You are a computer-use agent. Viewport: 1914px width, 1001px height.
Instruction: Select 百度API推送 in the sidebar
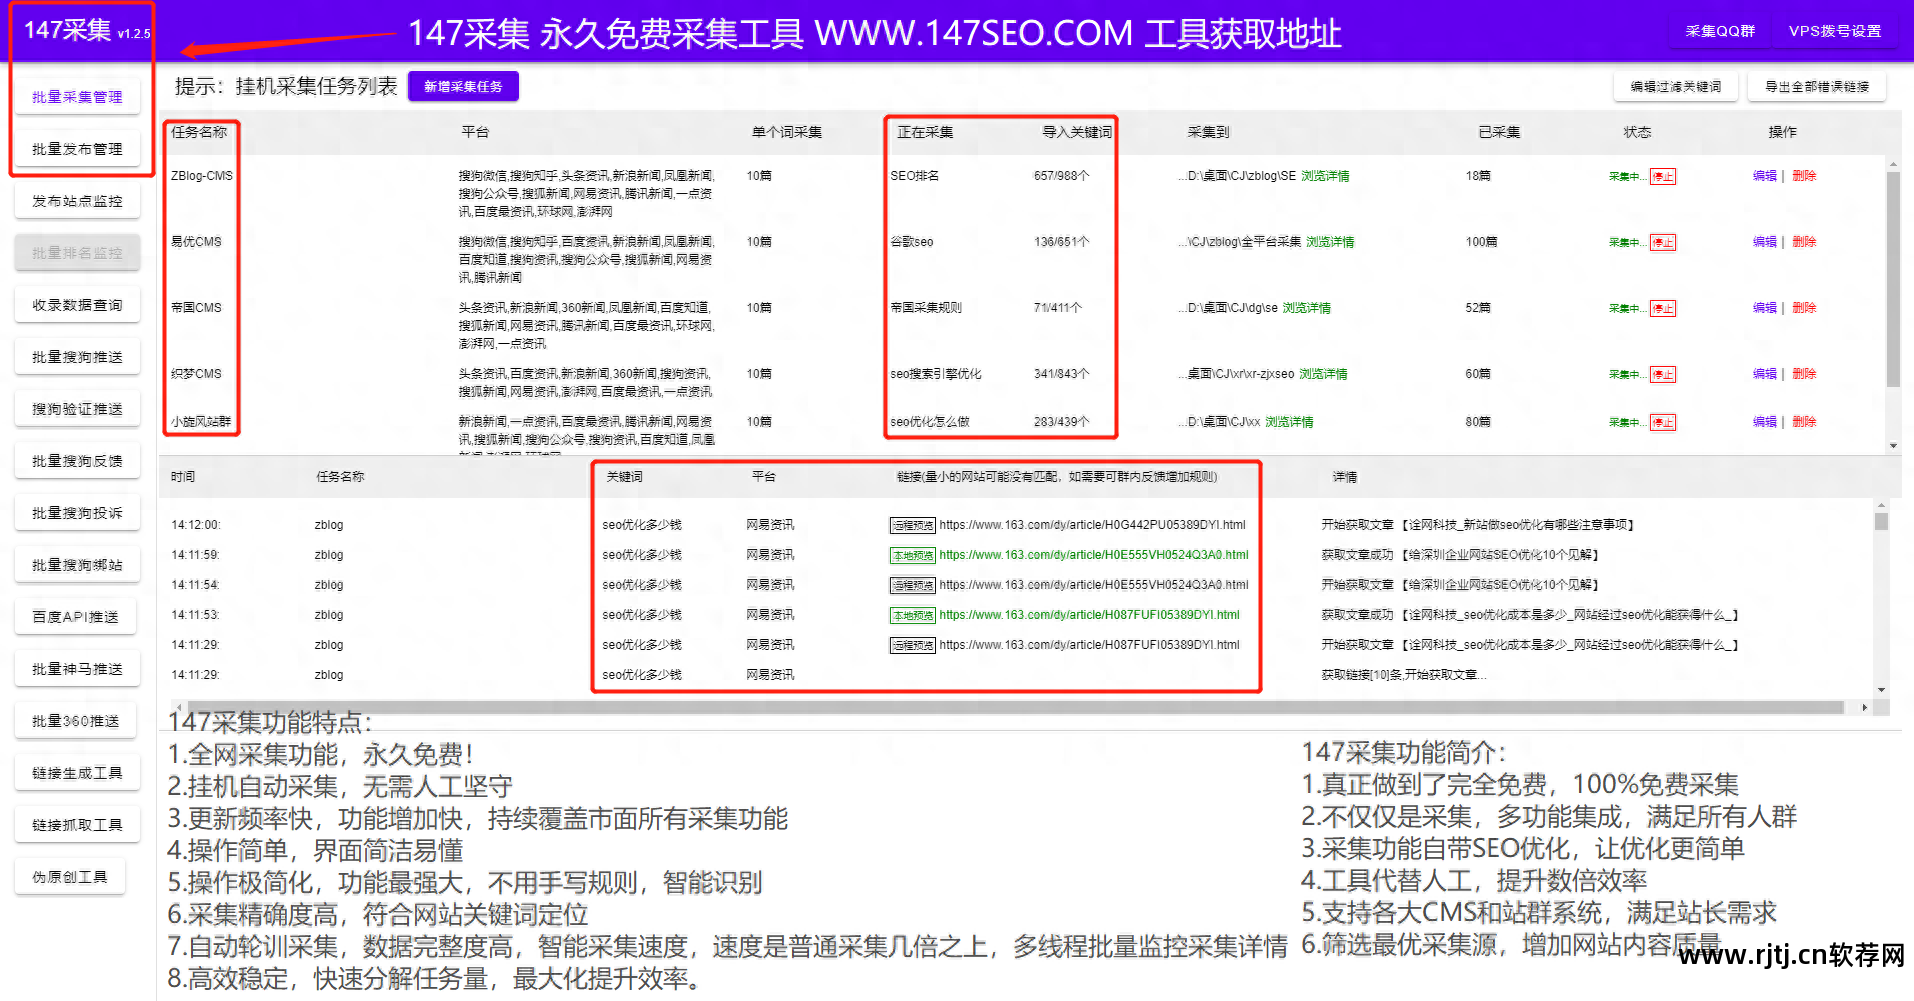point(77,616)
